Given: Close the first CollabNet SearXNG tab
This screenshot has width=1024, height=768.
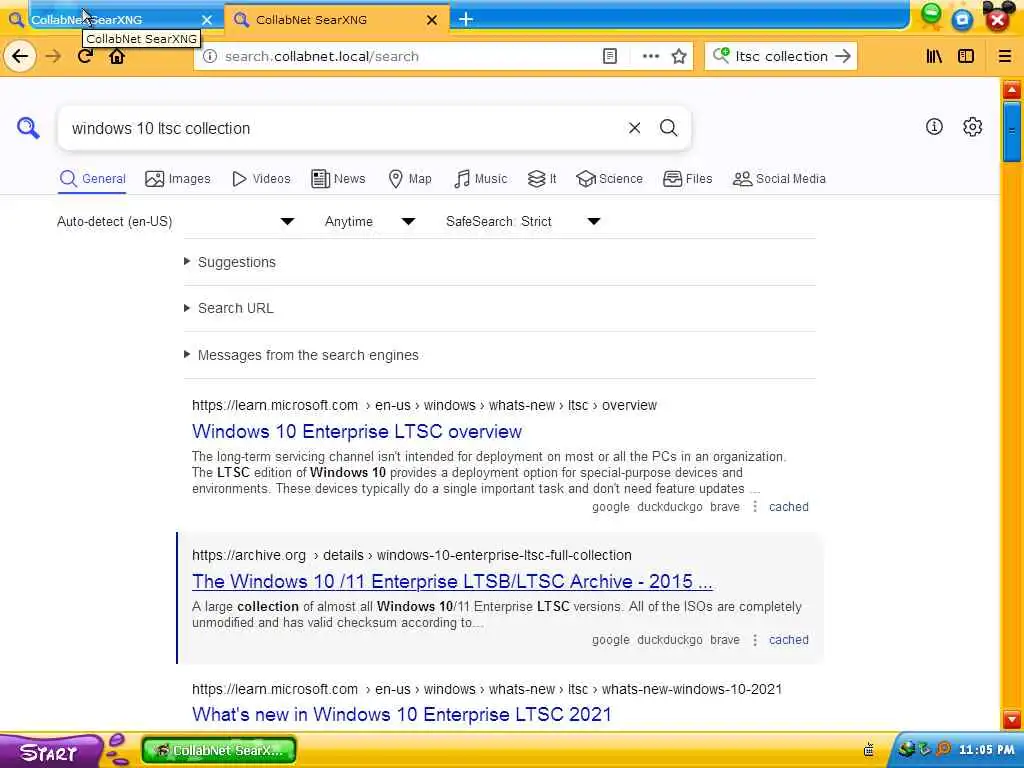Looking at the screenshot, I should pos(207,20).
